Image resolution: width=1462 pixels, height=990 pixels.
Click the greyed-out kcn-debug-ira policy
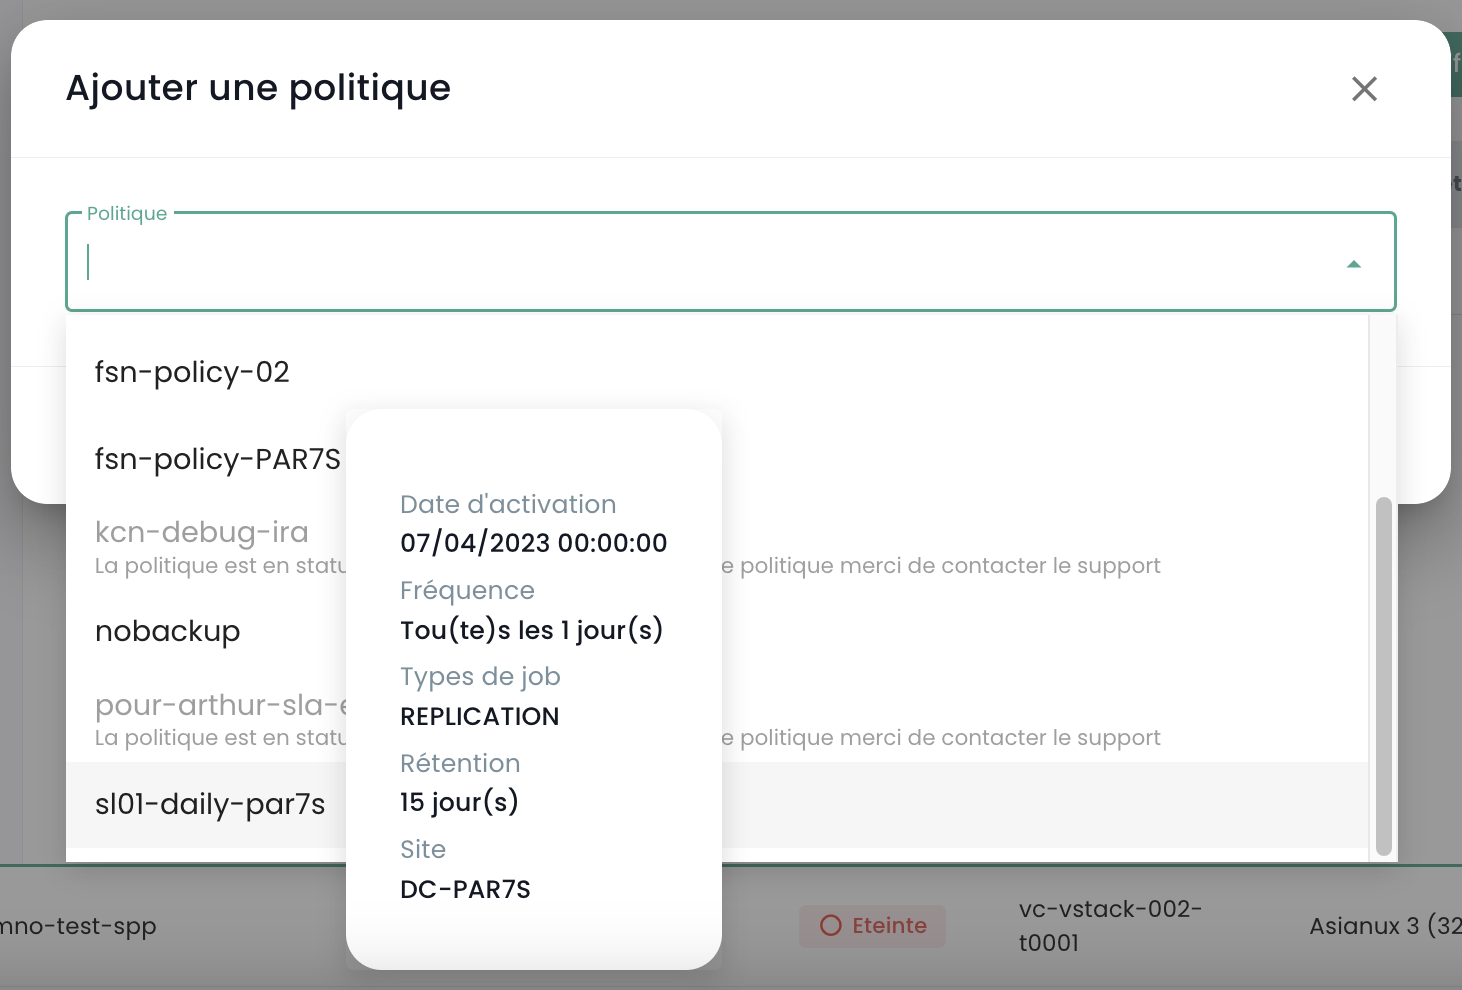coord(202,532)
